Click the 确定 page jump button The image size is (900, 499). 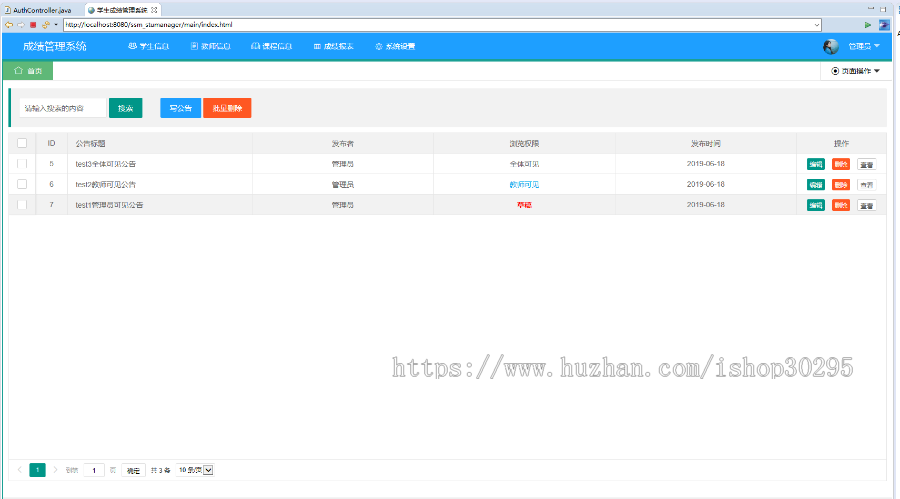coord(133,470)
